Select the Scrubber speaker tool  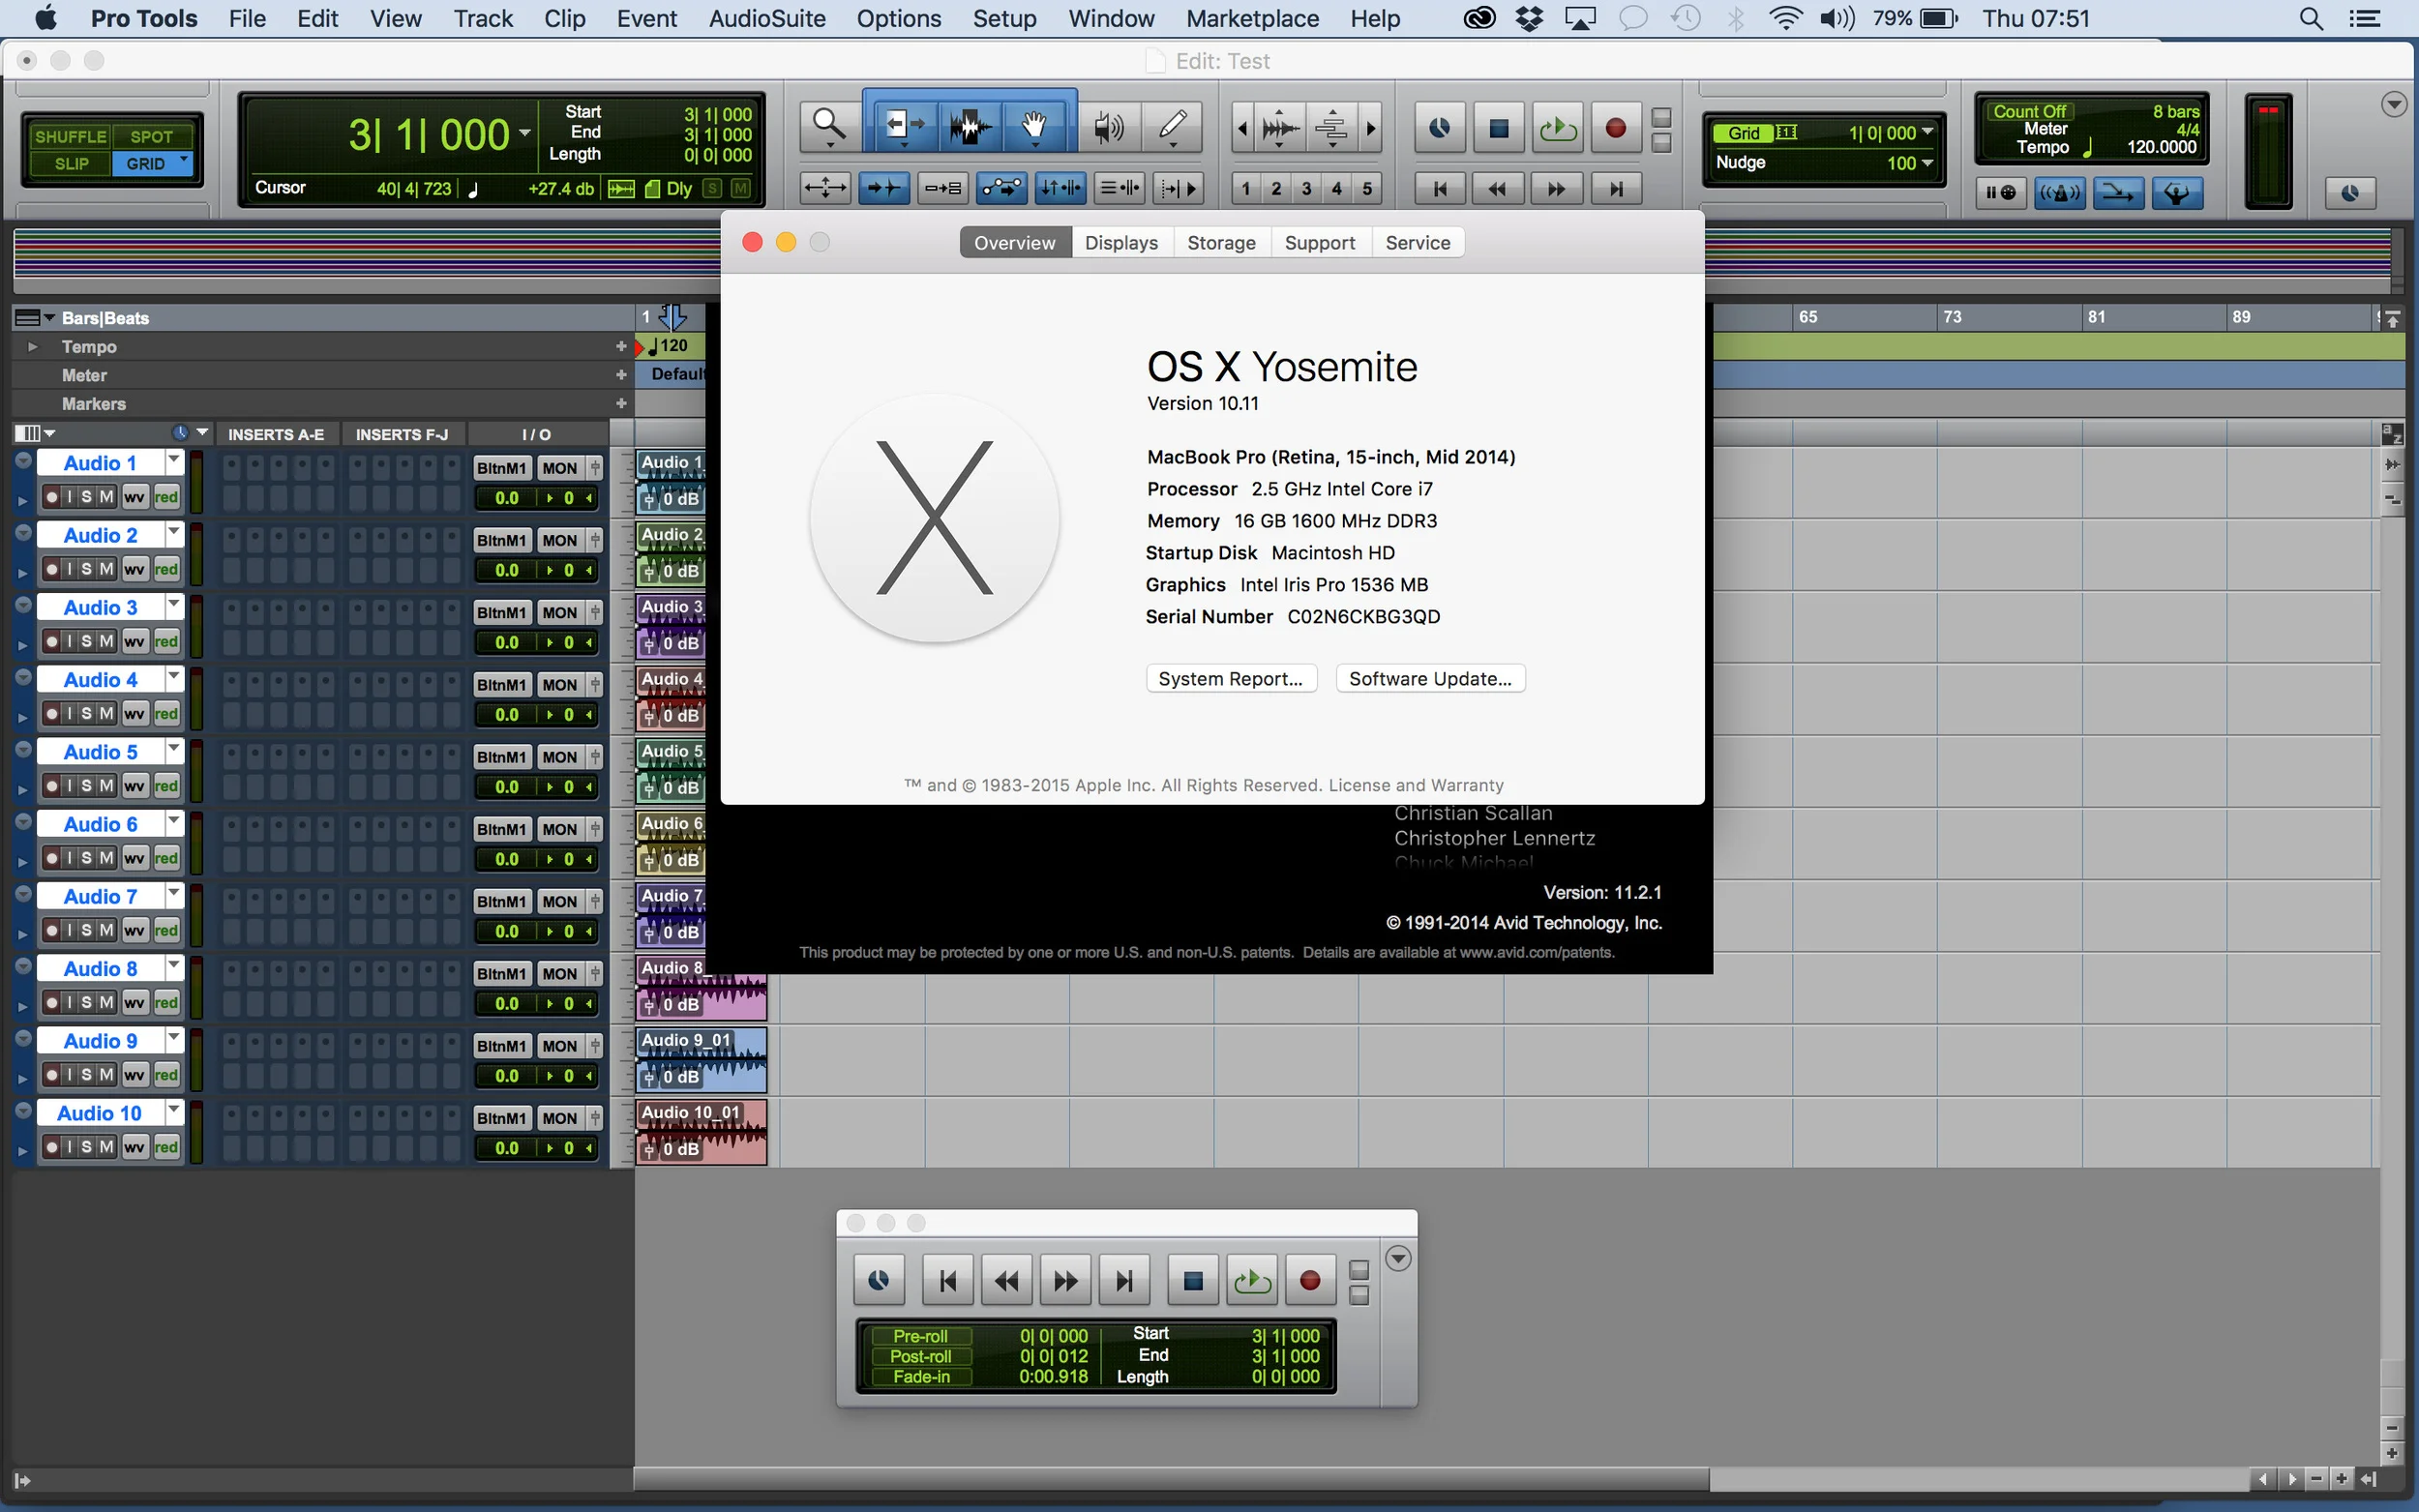point(1107,127)
